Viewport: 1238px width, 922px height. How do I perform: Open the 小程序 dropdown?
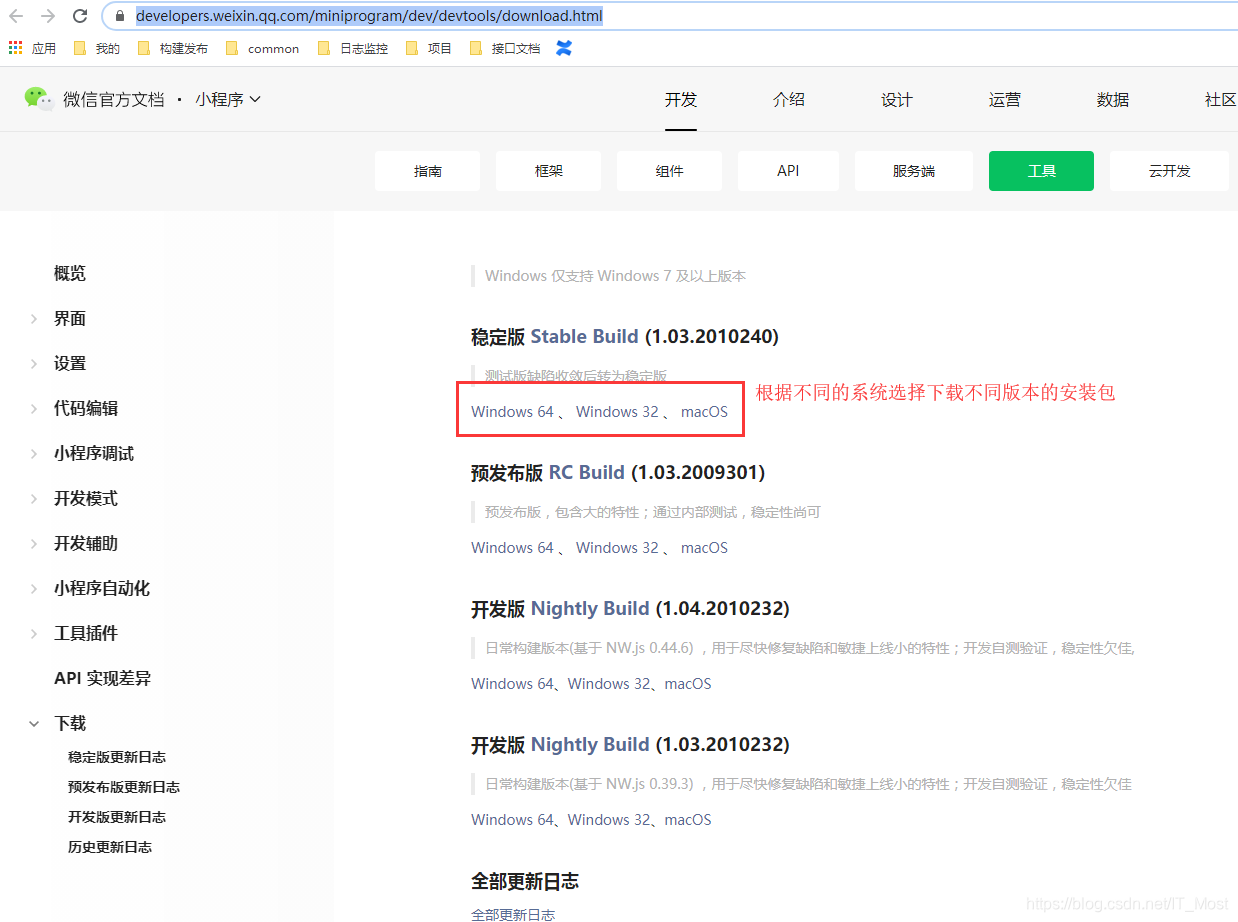228,99
